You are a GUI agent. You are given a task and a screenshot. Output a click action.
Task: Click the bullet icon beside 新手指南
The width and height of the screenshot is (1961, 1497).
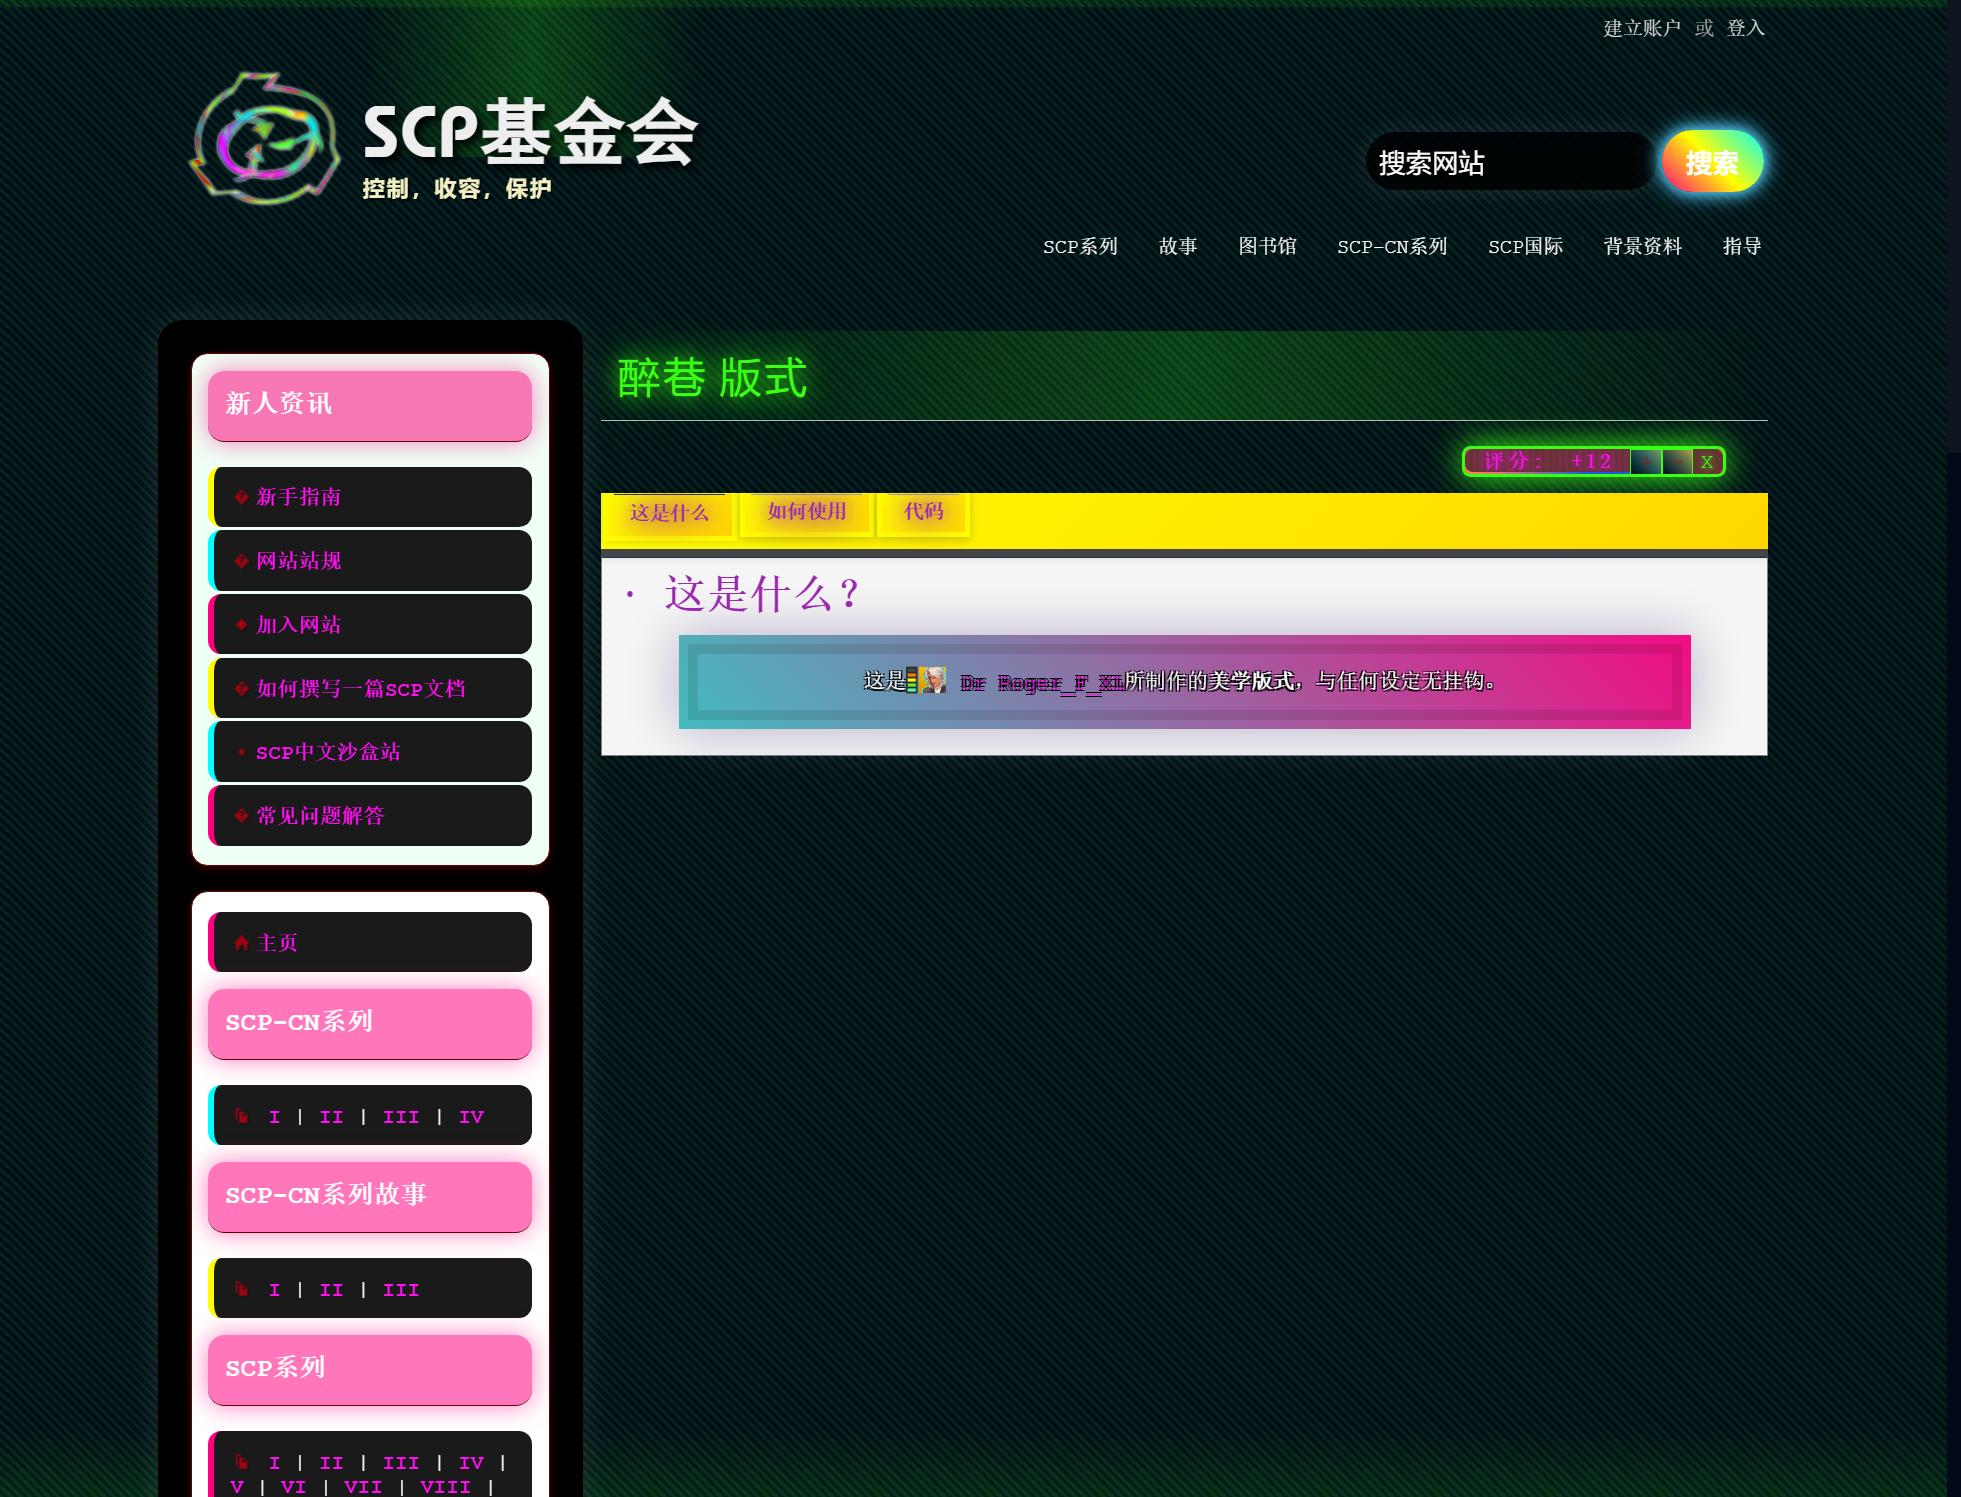point(241,497)
